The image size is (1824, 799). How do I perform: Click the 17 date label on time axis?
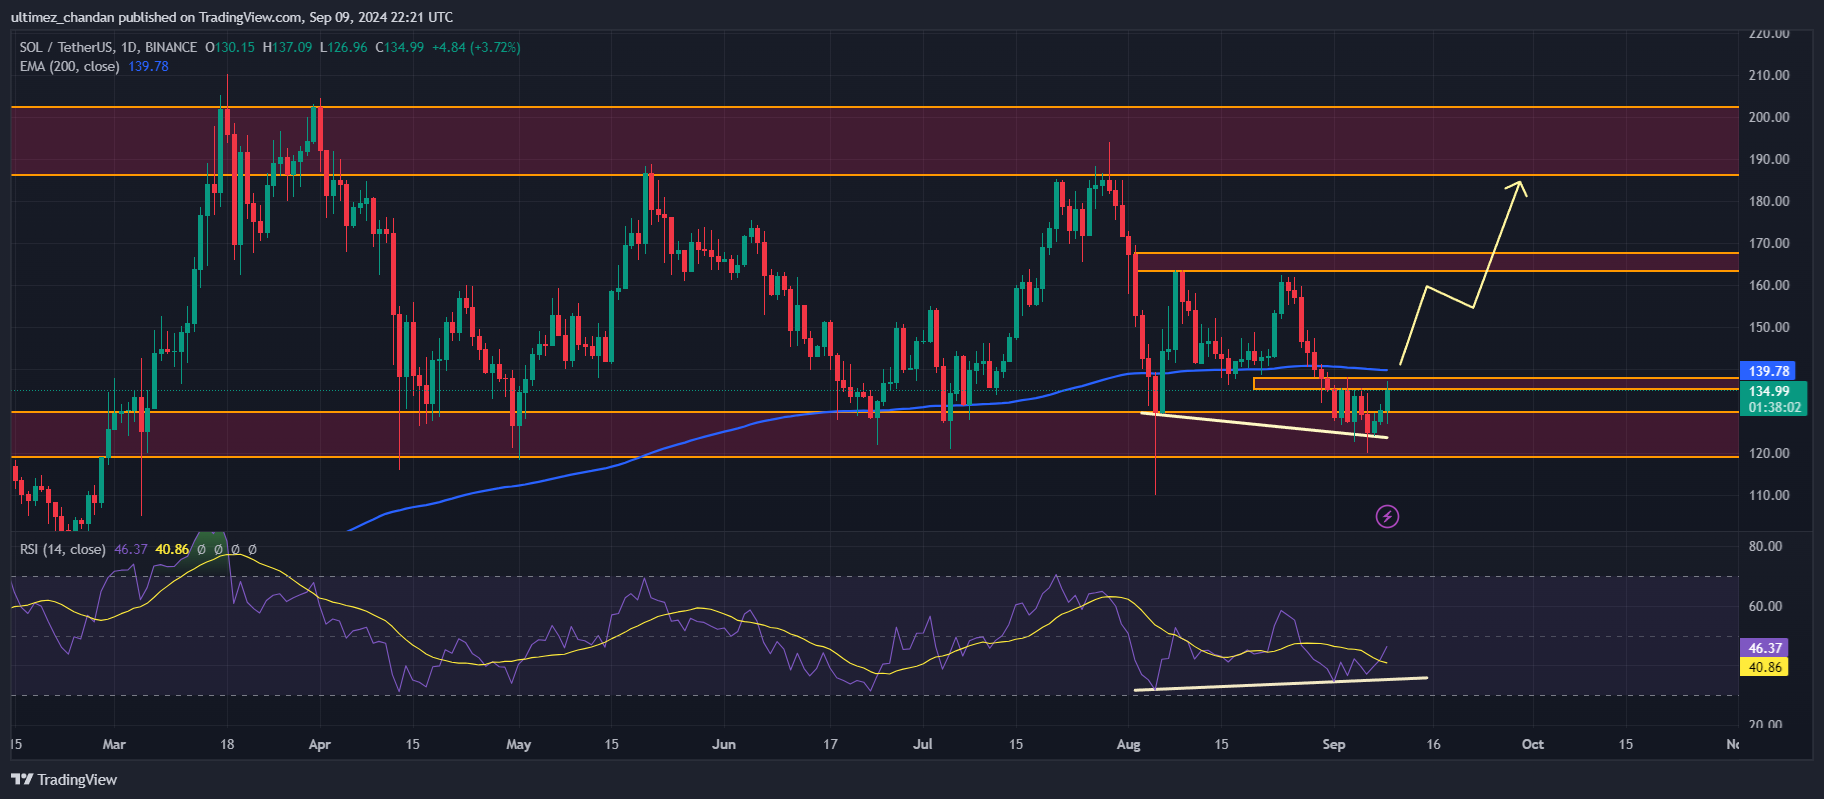(830, 744)
